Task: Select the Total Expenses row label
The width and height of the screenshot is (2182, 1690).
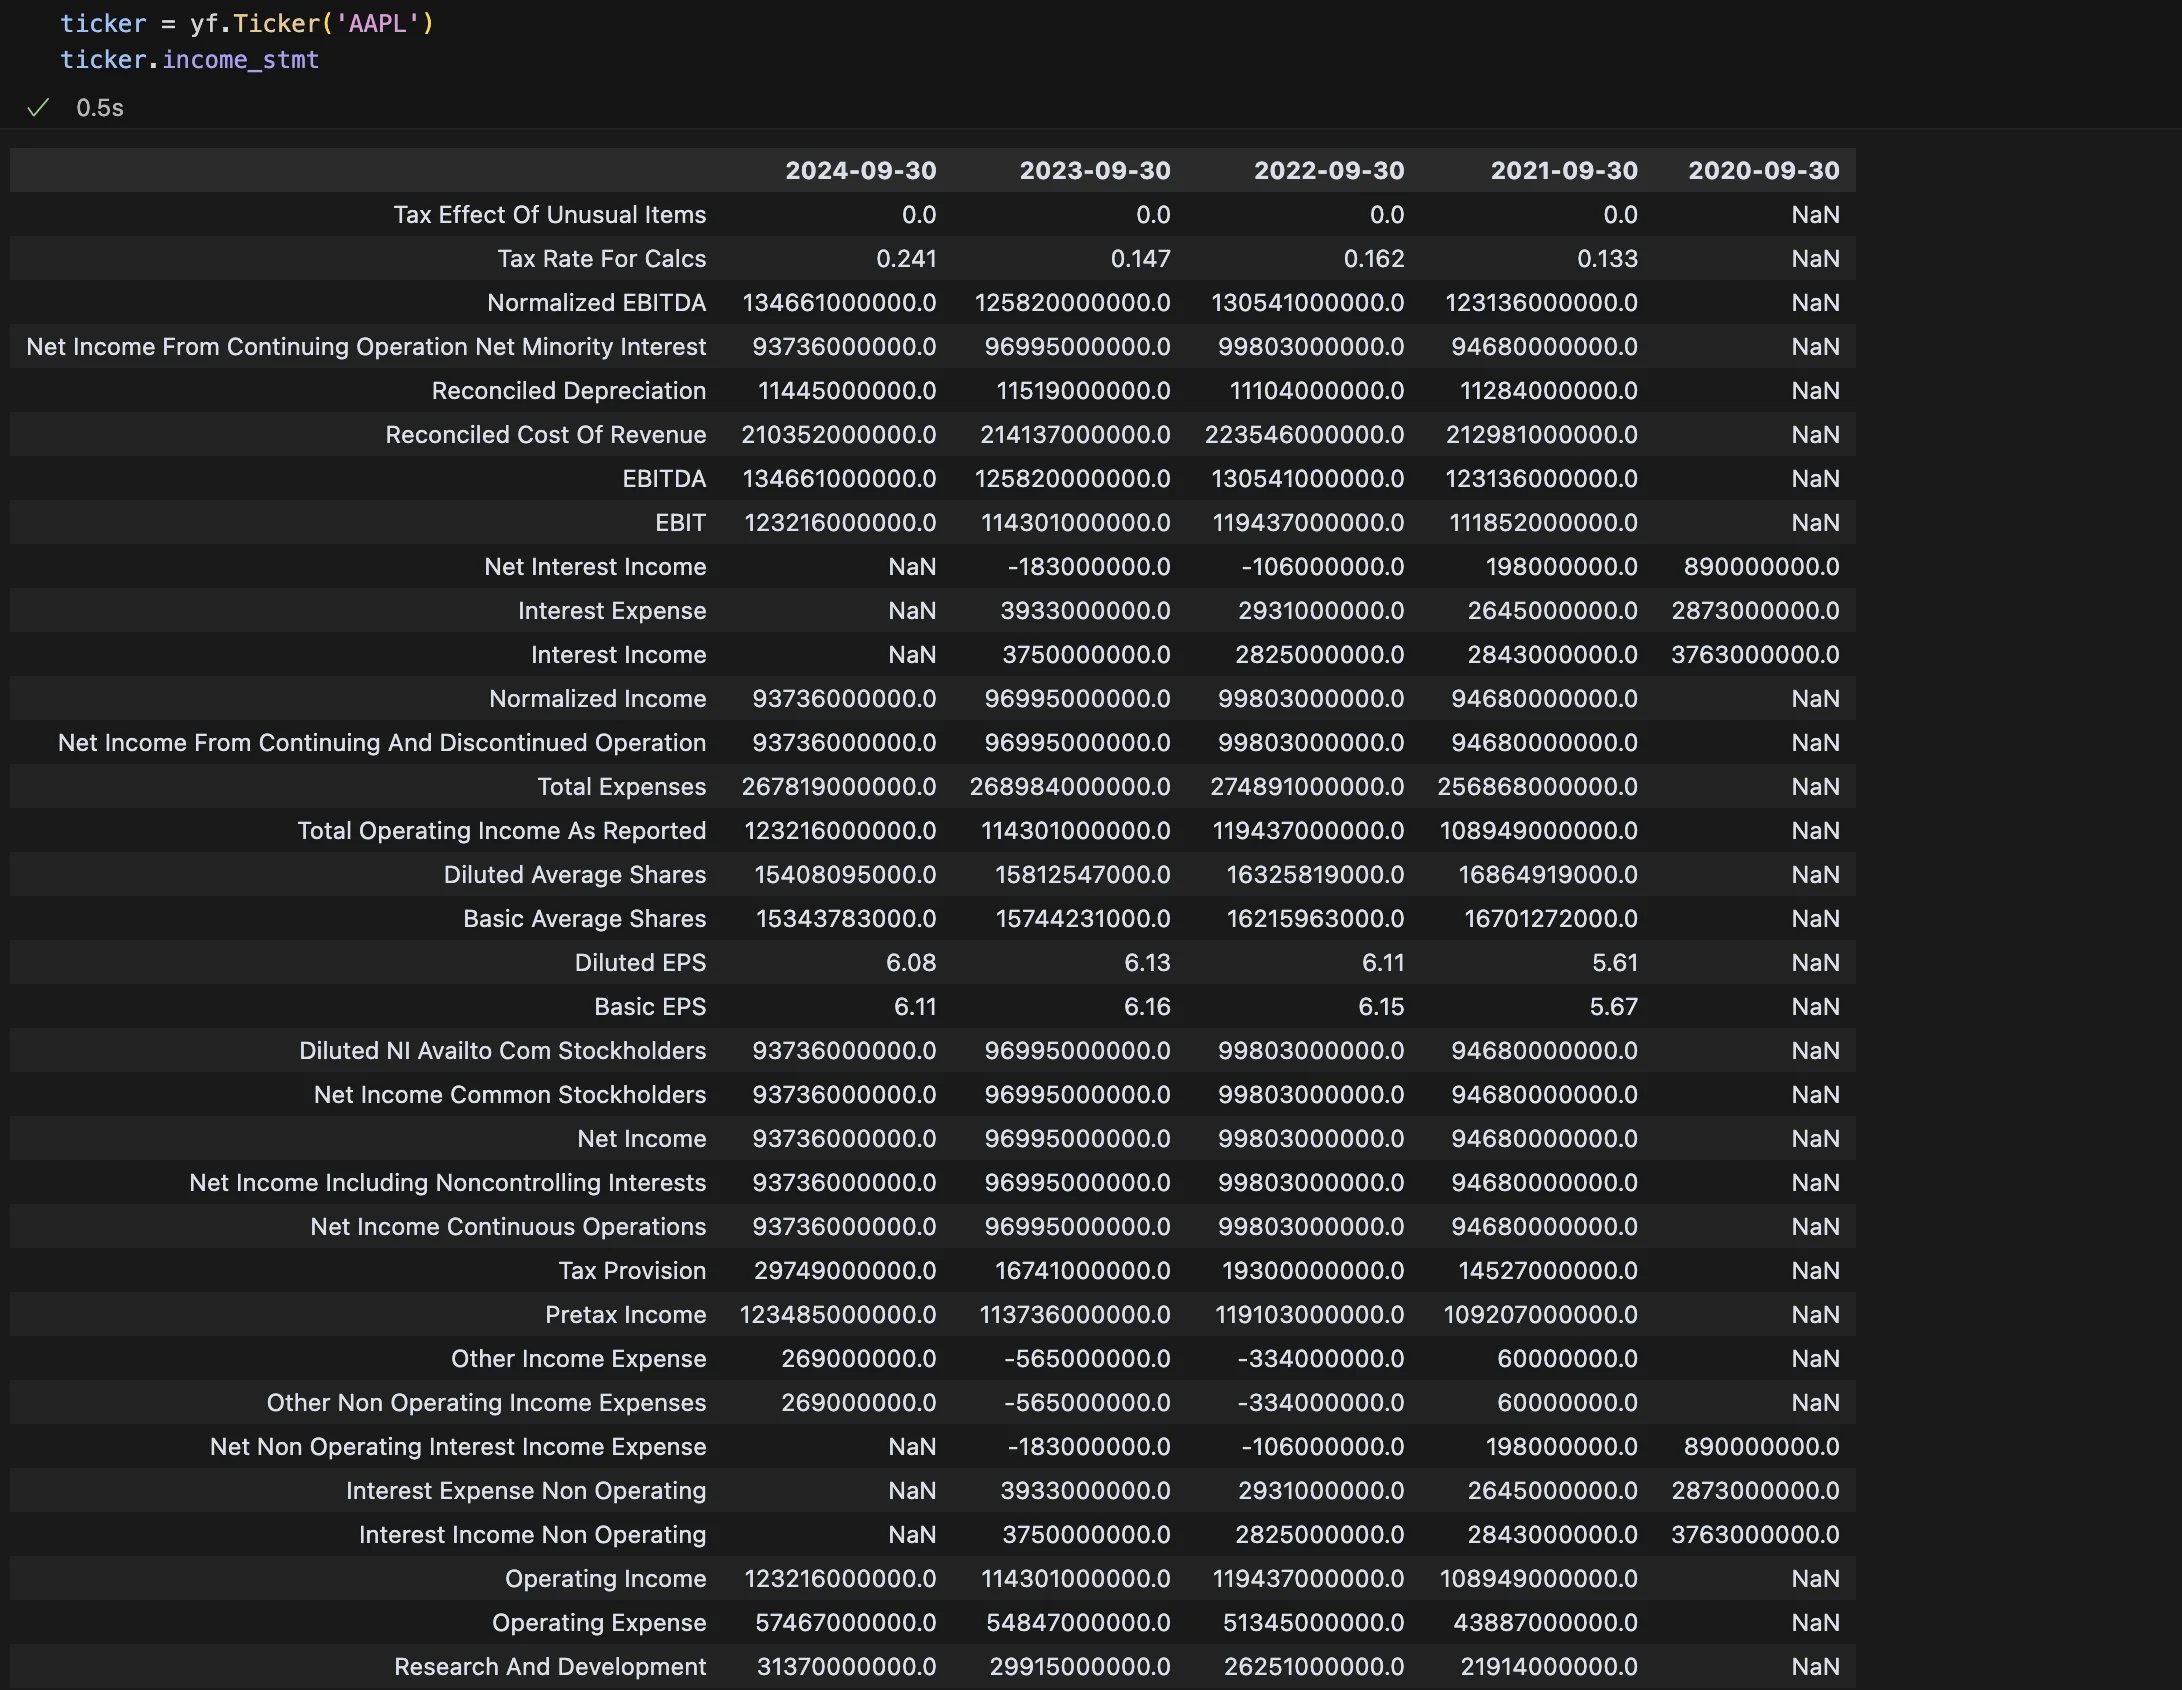Action: 621,787
